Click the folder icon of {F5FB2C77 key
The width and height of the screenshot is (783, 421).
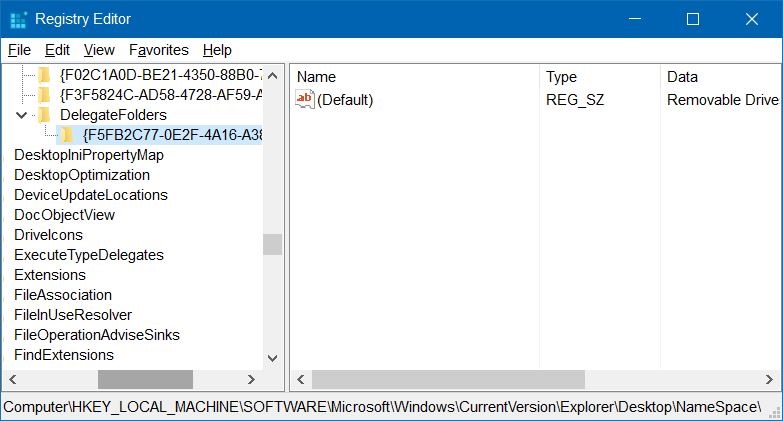67,135
